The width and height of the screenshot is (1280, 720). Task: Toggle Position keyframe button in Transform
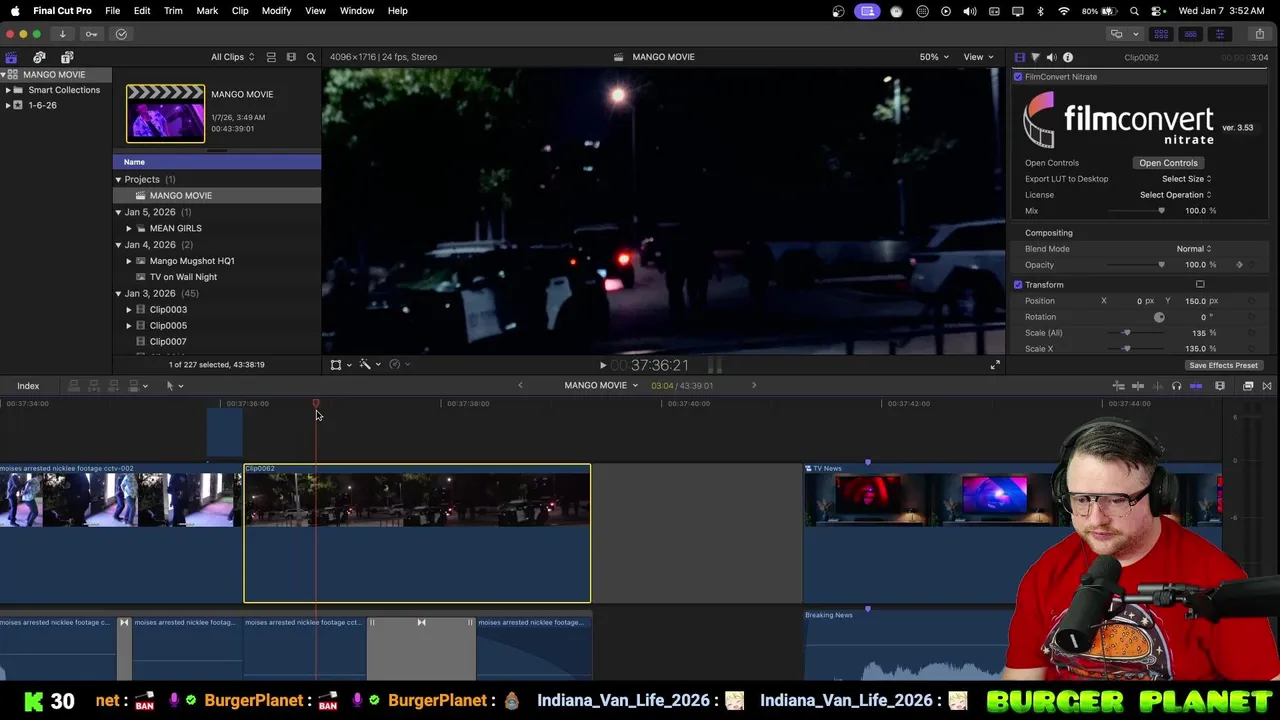(1251, 301)
